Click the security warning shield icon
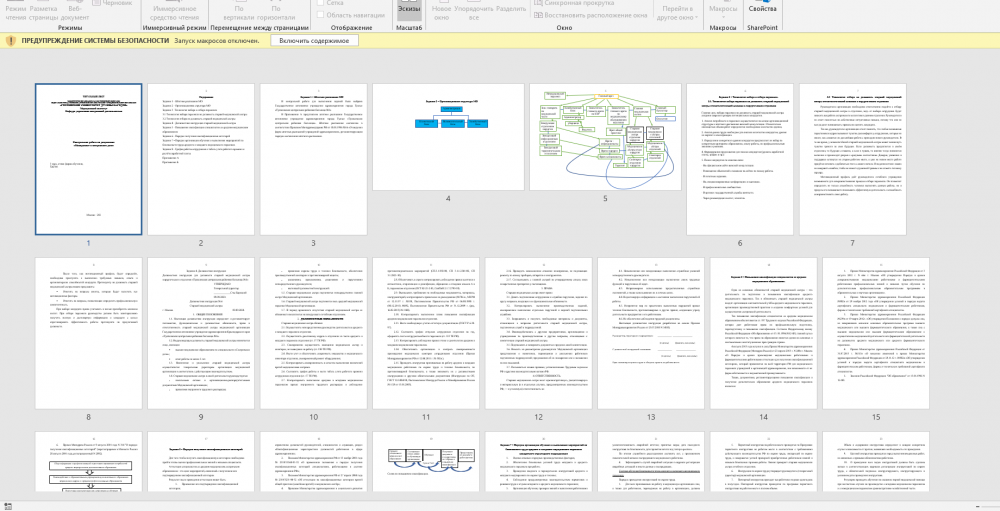 tap(11, 41)
